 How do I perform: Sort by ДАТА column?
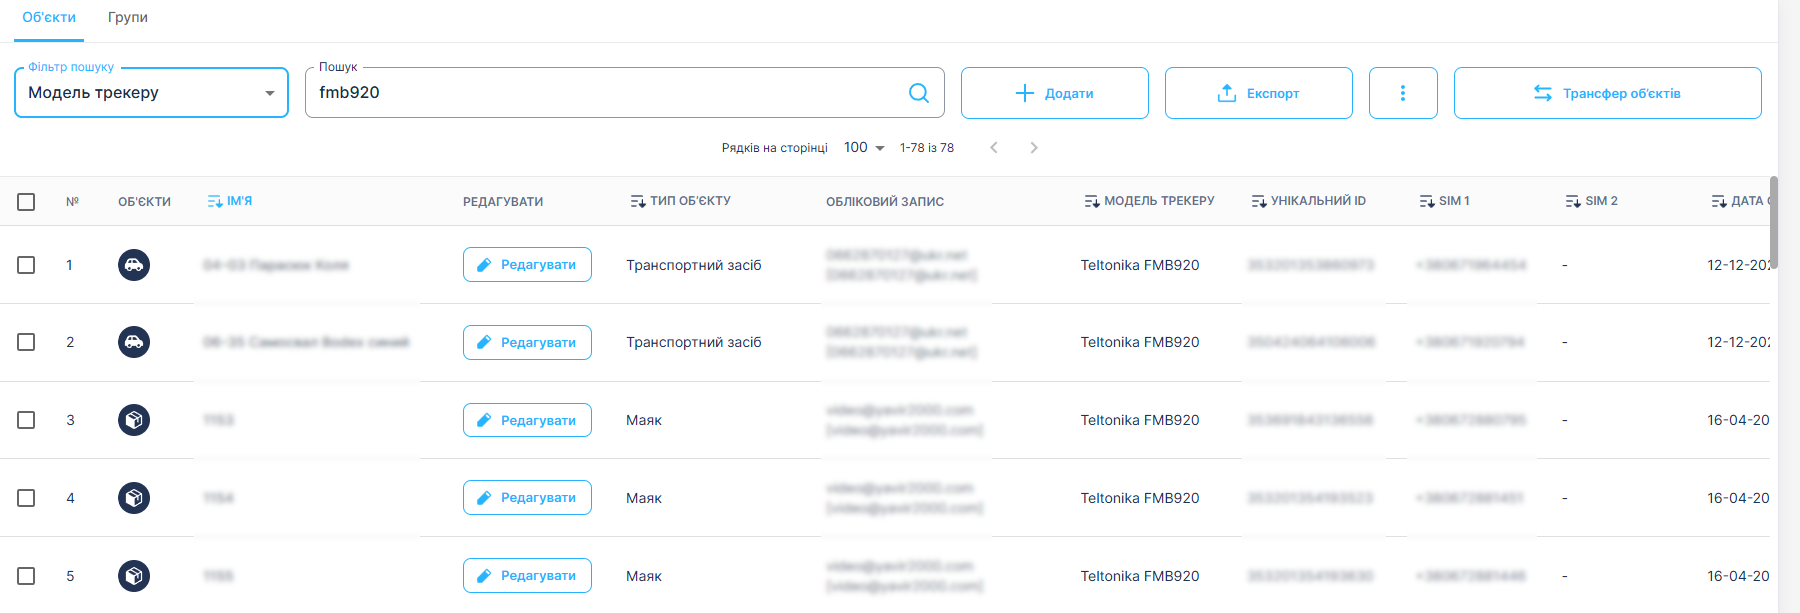[x=1740, y=201]
